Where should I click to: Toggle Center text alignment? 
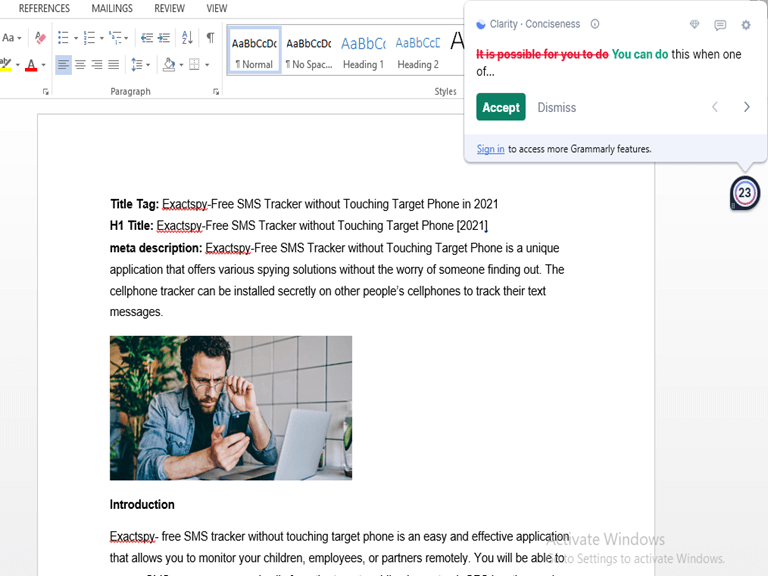(80, 64)
